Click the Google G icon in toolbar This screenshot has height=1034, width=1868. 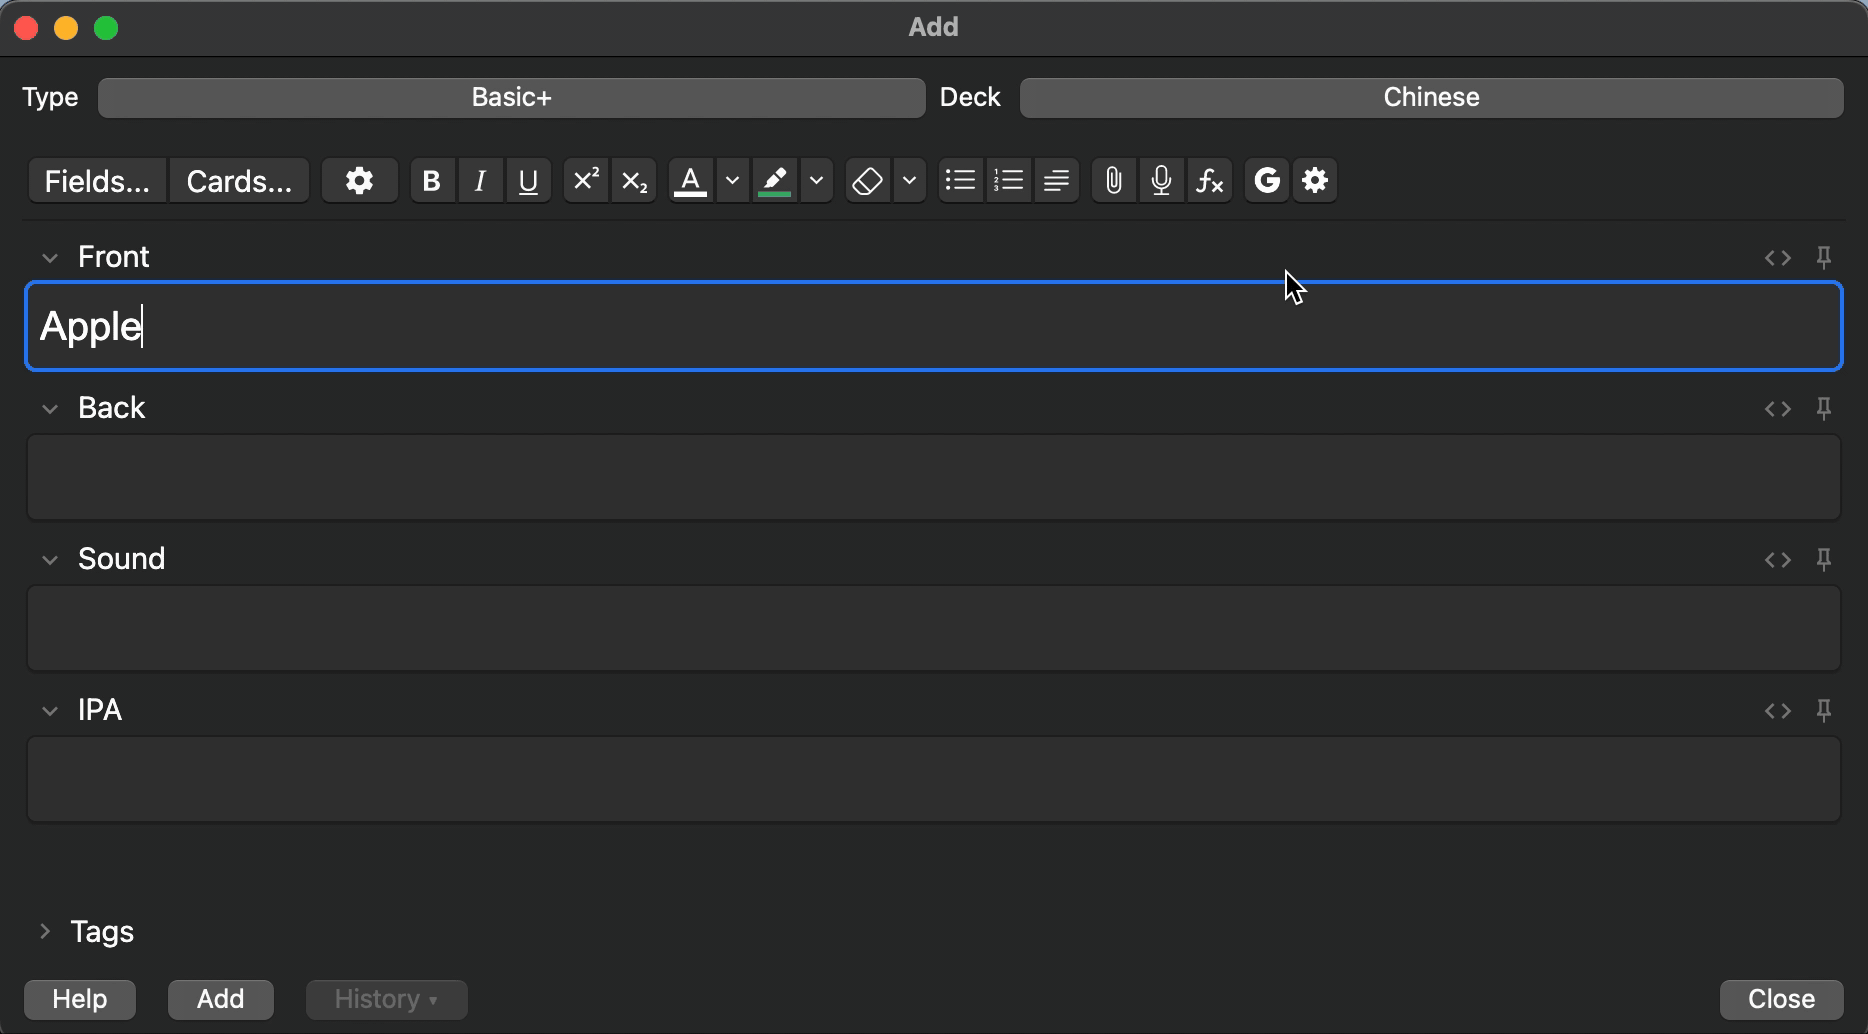pyautogui.click(x=1266, y=181)
